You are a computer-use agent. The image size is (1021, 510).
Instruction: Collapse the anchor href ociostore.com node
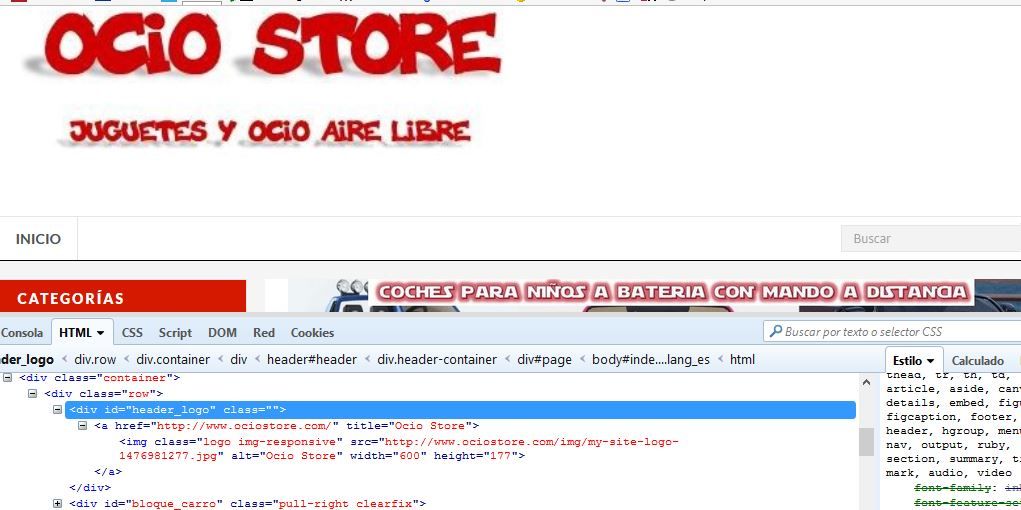82,426
